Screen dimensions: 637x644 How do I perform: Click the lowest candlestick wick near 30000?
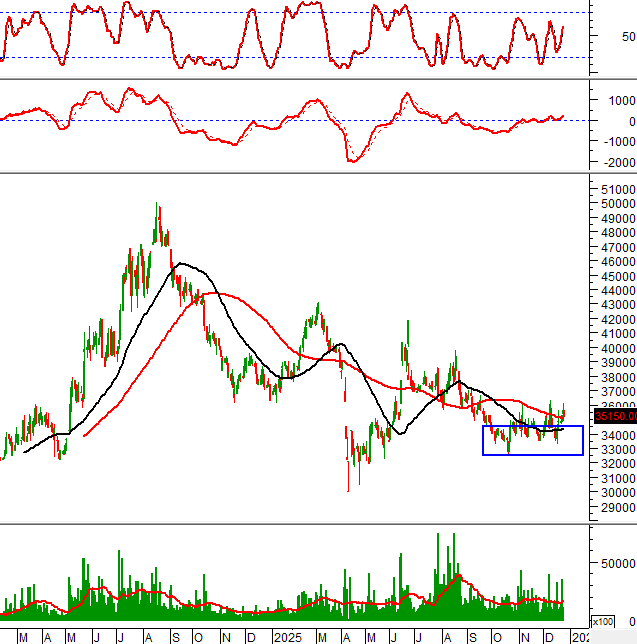tap(348, 490)
